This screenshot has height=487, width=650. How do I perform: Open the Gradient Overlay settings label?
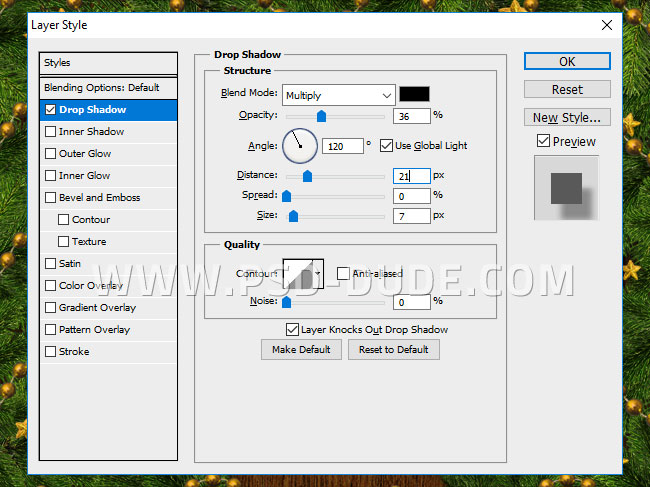[x=97, y=308]
